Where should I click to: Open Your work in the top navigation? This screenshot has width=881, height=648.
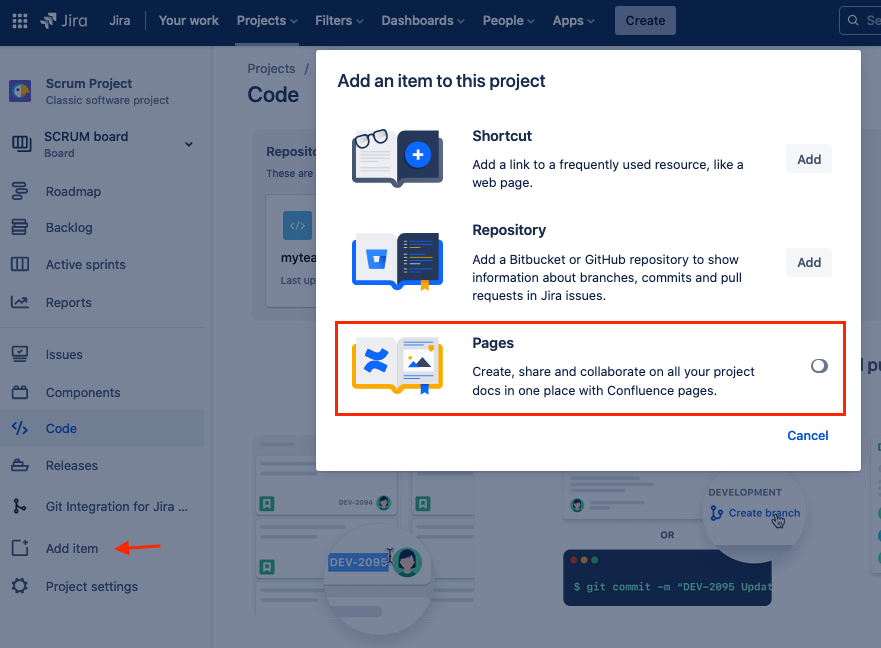[189, 21]
